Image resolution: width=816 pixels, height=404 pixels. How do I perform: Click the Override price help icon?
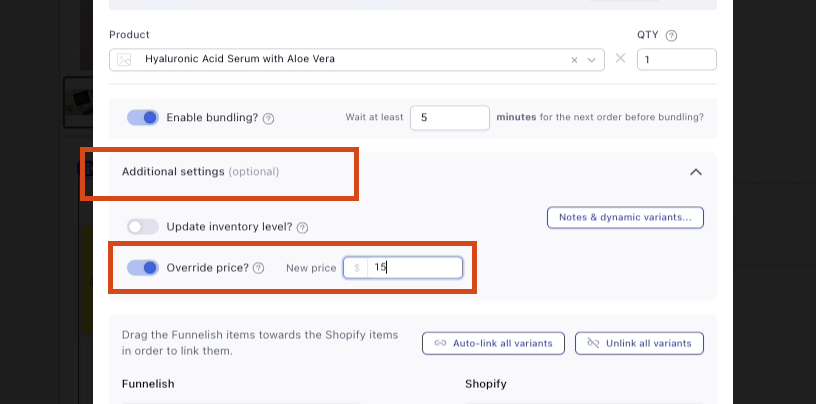[x=258, y=268]
